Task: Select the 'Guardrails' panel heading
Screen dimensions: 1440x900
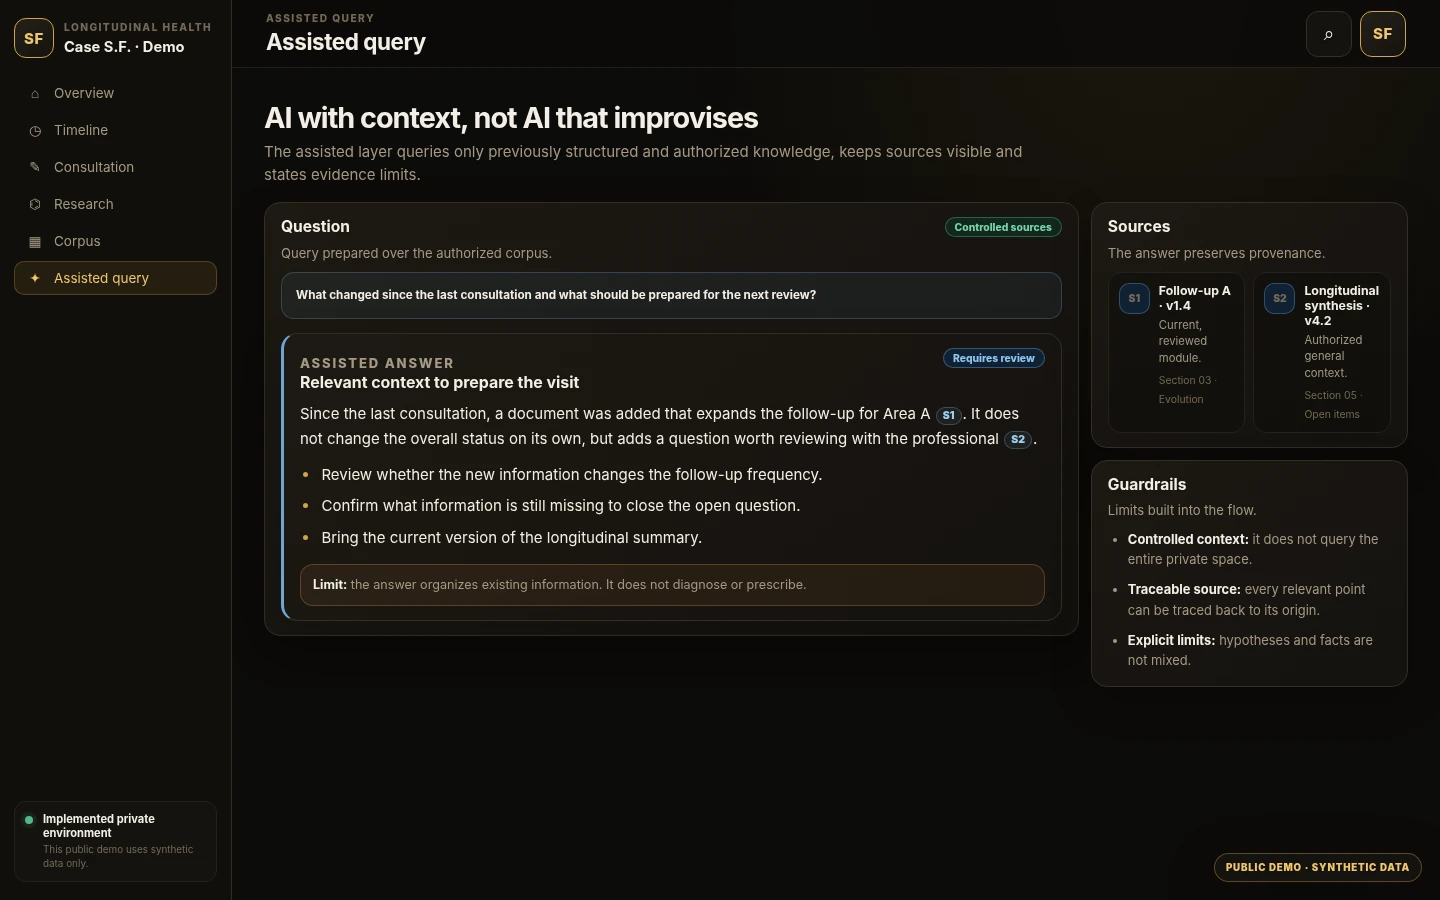Action: 1147,484
